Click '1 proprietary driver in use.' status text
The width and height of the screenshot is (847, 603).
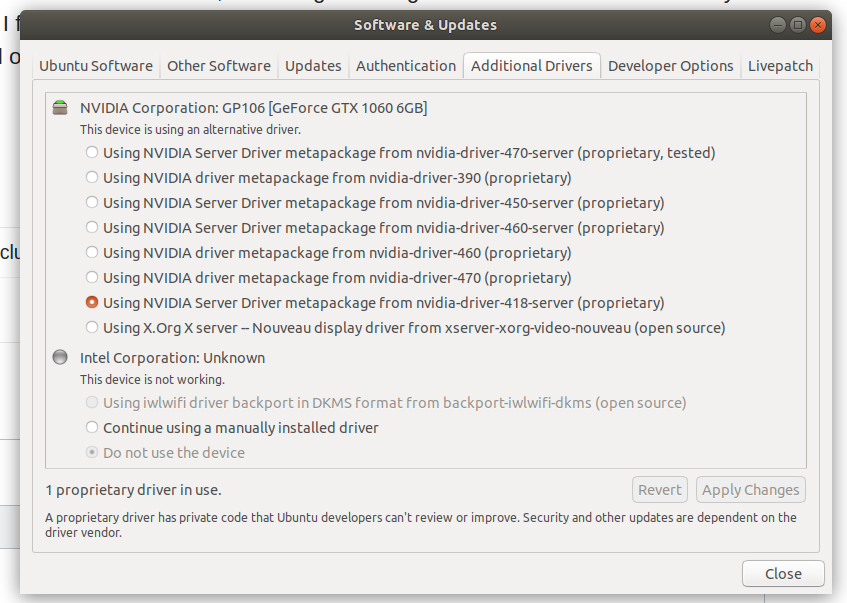pos(133,490)
